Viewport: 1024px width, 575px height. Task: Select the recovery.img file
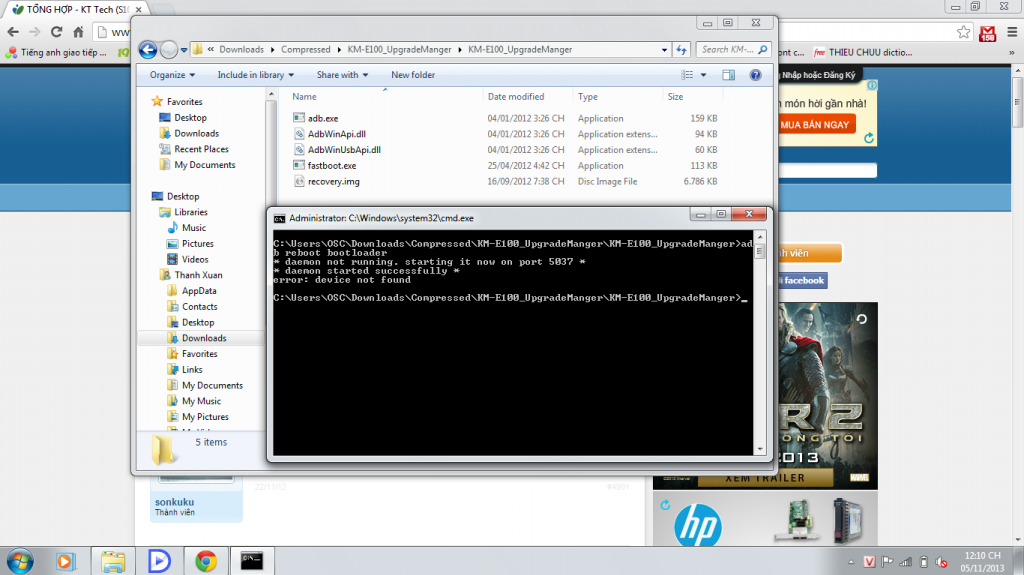point(333,182)
